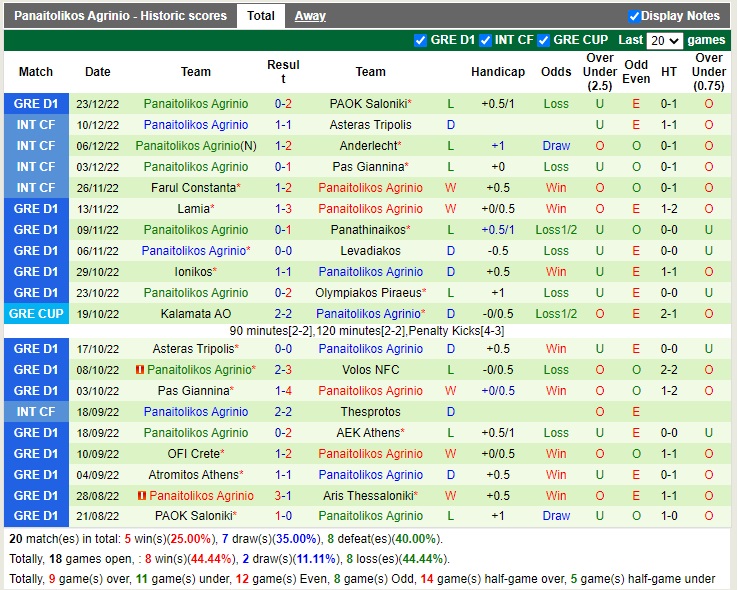Click the 2-1 HT score on Kalamata row
The image size is (738, 590).
(669, 314)
